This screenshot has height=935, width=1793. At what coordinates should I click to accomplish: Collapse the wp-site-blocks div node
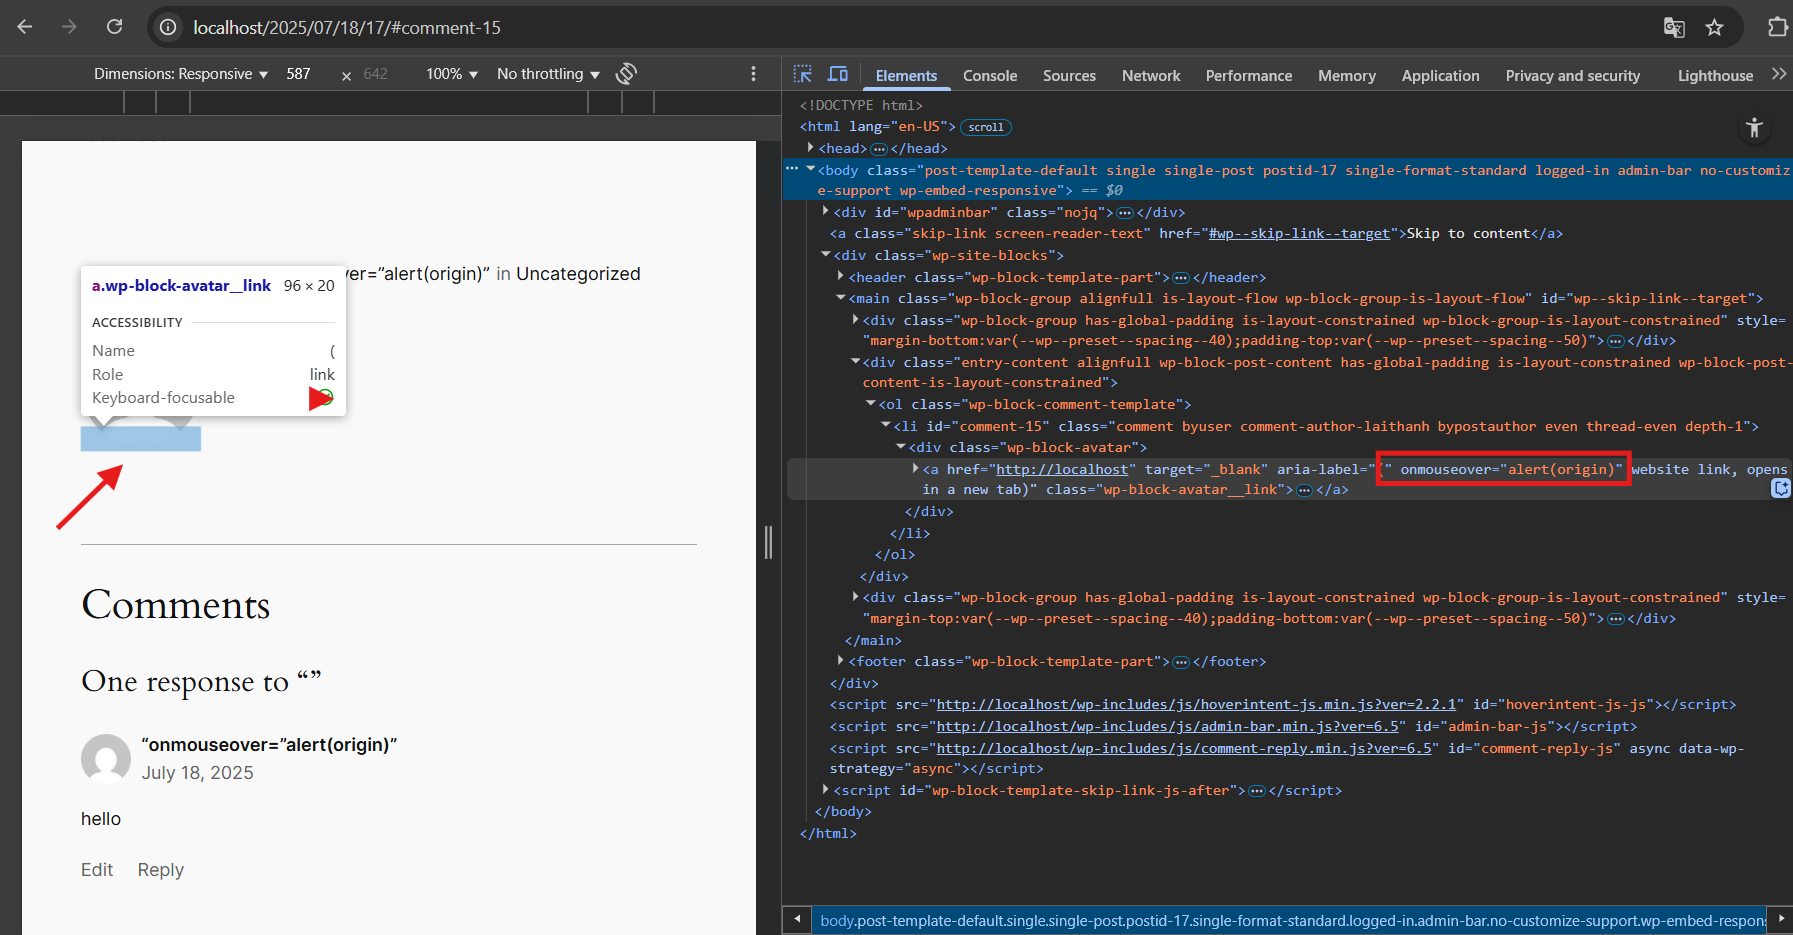[x=825, y=254]
